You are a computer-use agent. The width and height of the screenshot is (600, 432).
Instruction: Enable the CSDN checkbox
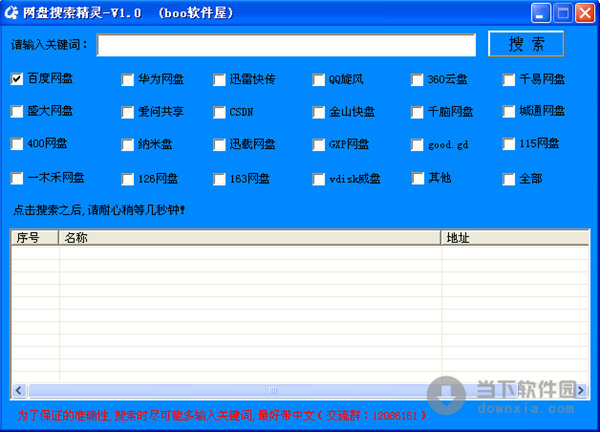[x=219, y=112]
